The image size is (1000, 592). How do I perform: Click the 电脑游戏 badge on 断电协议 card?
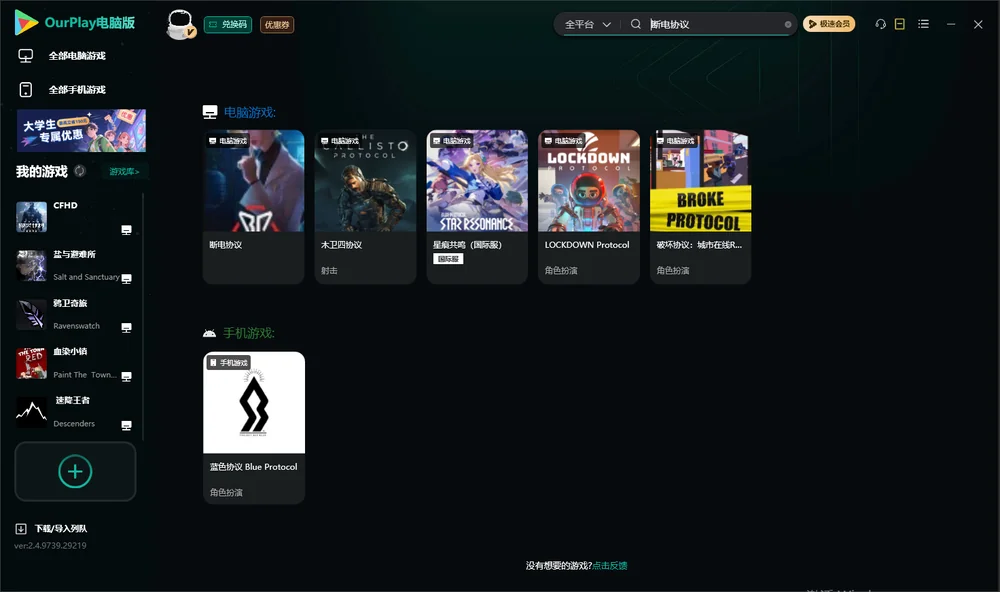227,140
